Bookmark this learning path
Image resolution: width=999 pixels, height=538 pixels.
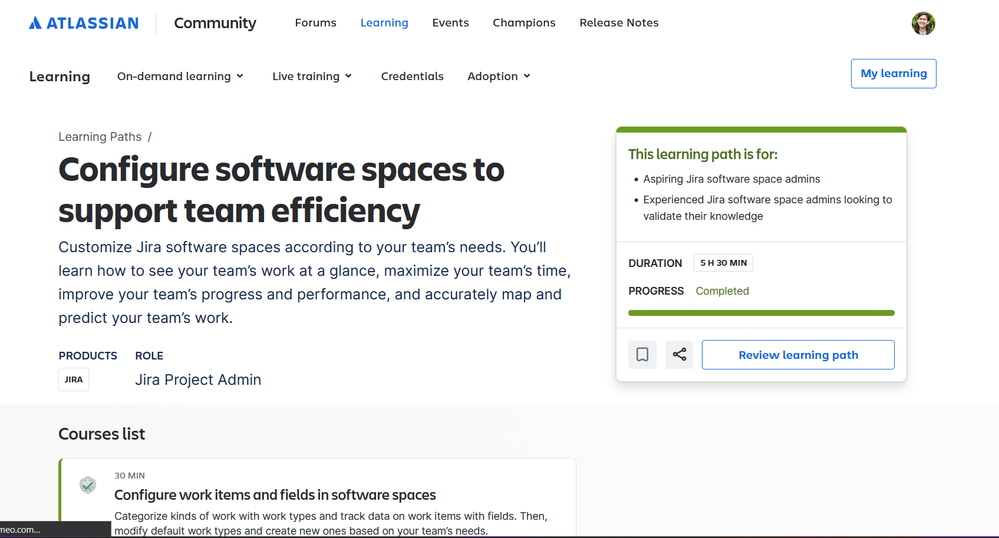tap(642, 354)
